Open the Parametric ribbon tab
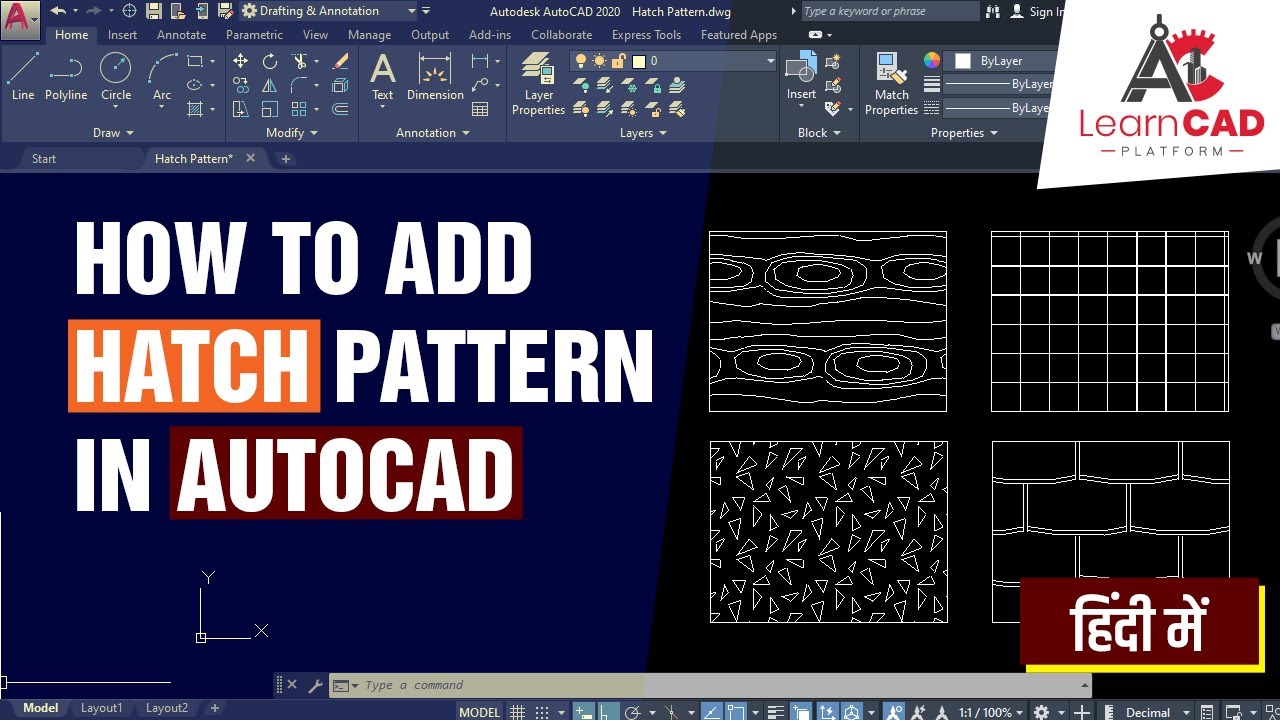 pyautogui.click(x=254, y=35)
